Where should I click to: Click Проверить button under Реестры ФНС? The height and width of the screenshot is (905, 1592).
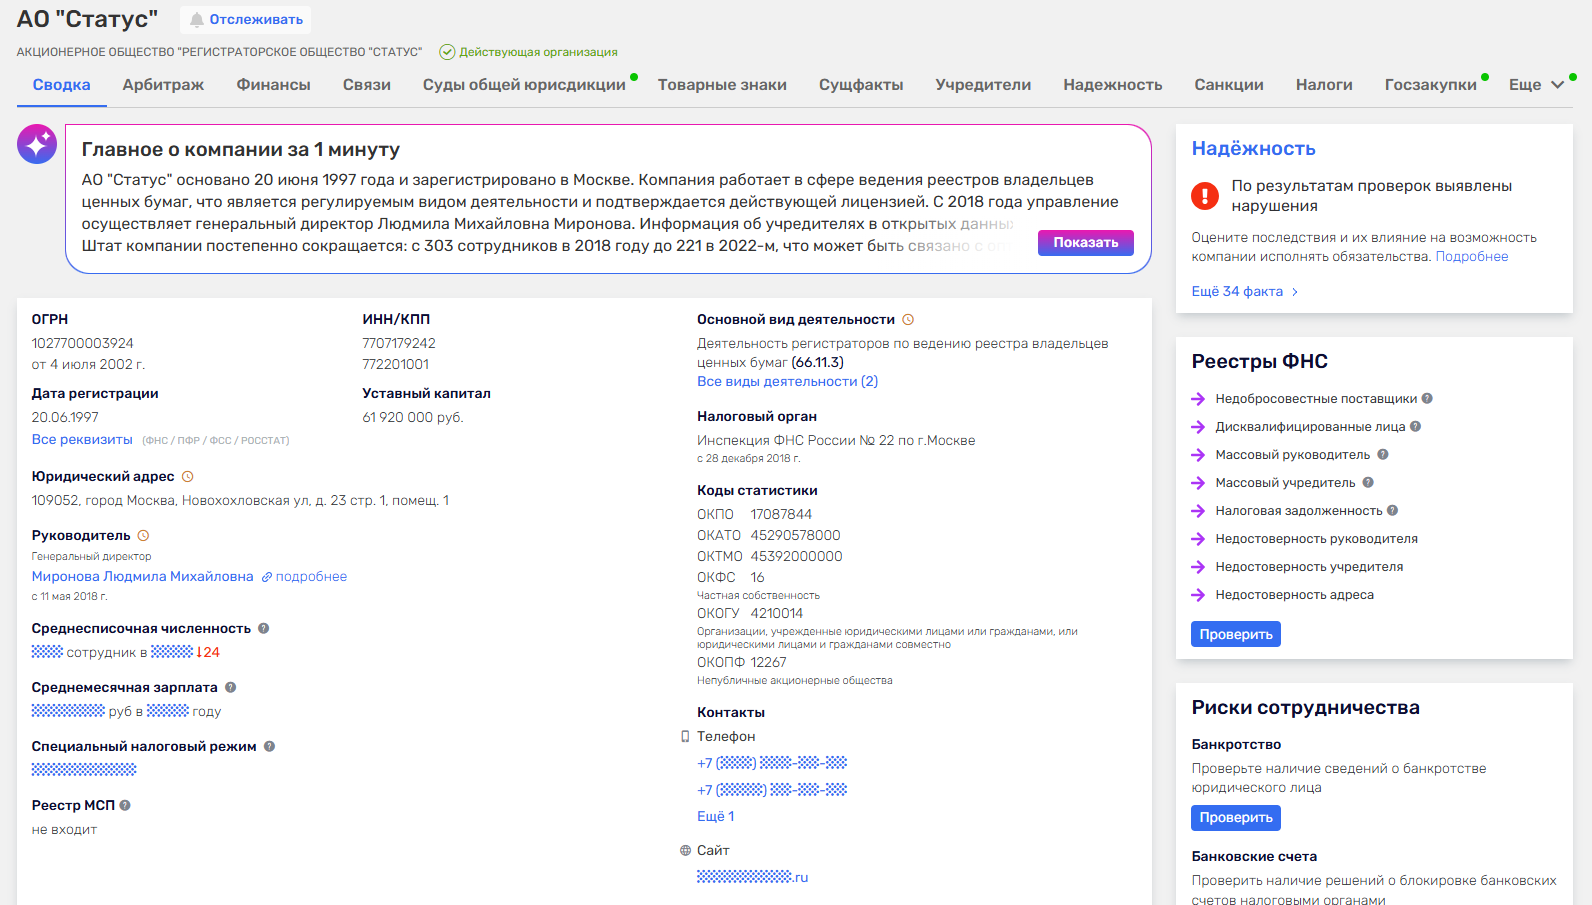pos(1236,635)
